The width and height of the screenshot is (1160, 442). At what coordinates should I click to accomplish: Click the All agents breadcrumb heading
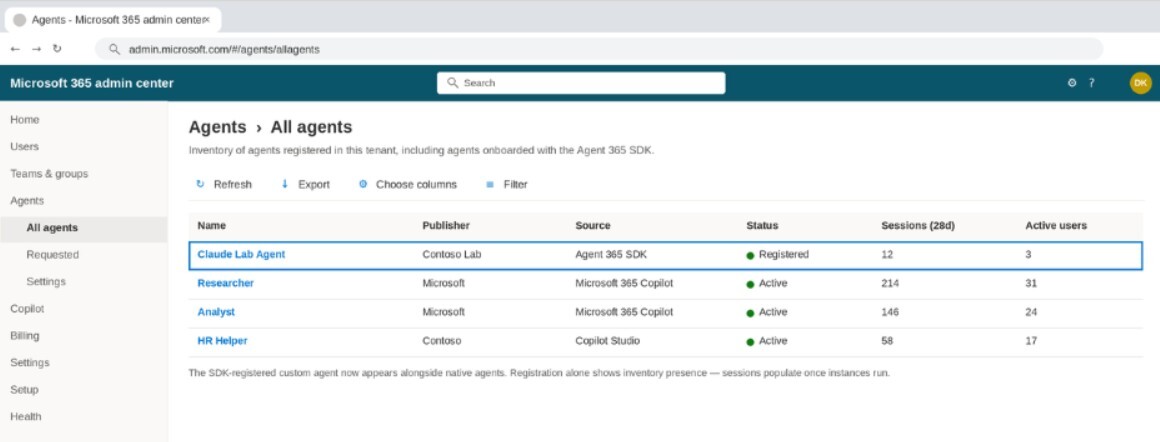click(x=311, y=127)
